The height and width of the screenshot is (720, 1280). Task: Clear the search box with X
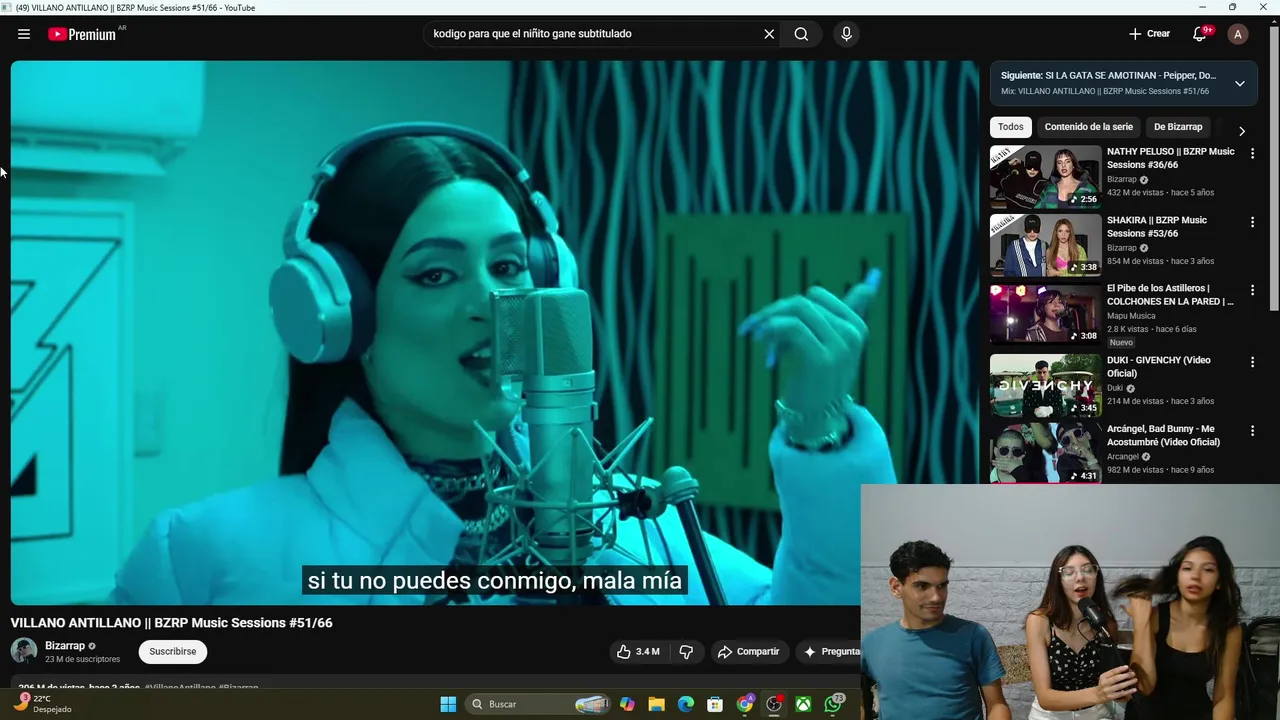click(x=769, y=34)
